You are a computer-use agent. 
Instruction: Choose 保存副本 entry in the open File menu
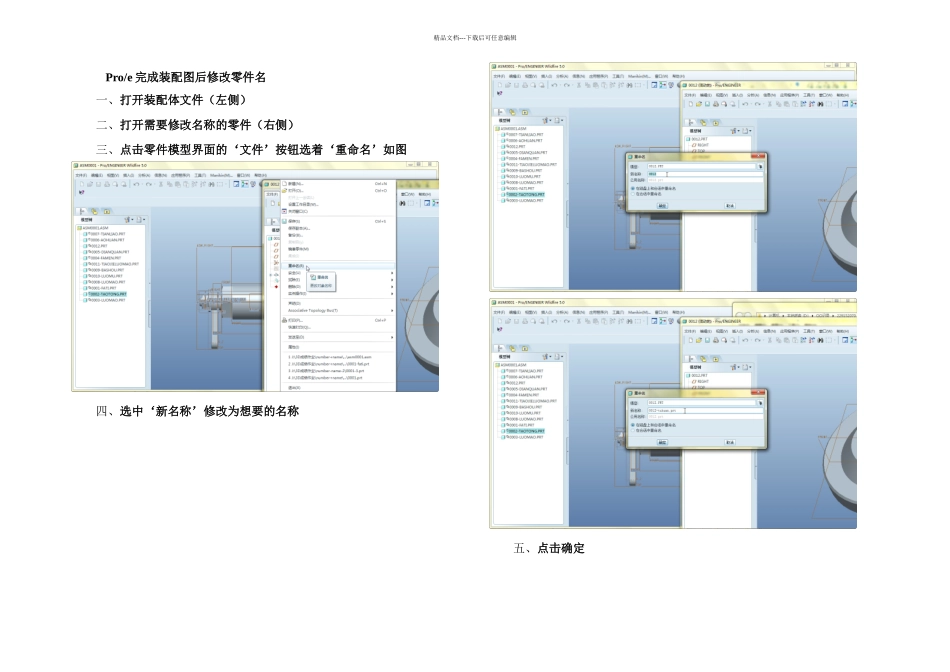click(338, 228)
